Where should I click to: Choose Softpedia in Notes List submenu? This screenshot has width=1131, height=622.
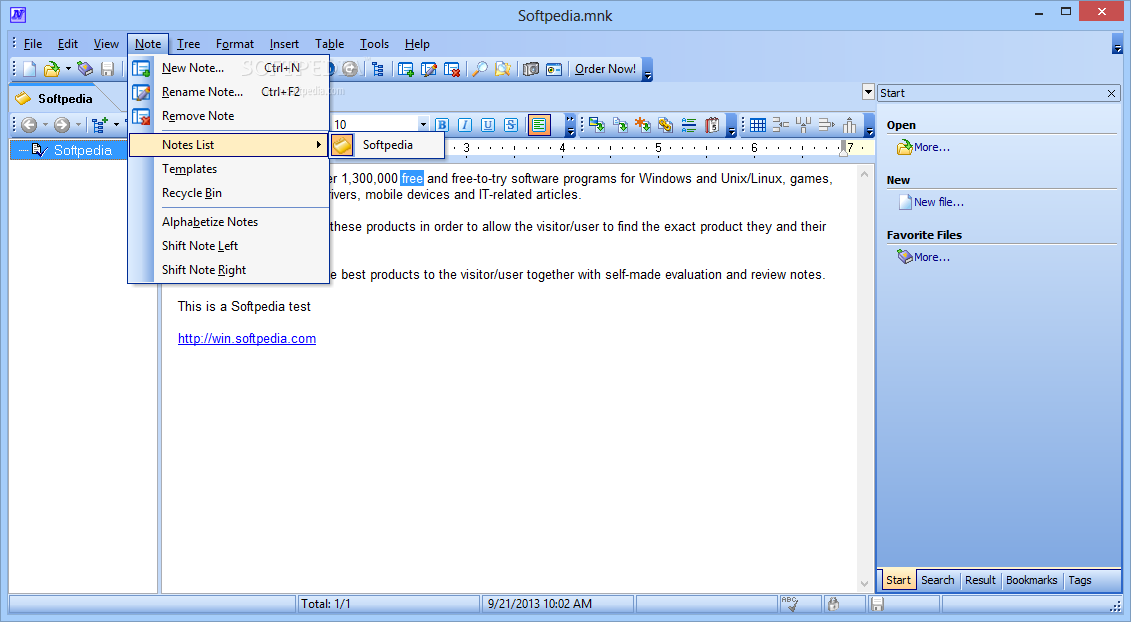pos(387,145)
